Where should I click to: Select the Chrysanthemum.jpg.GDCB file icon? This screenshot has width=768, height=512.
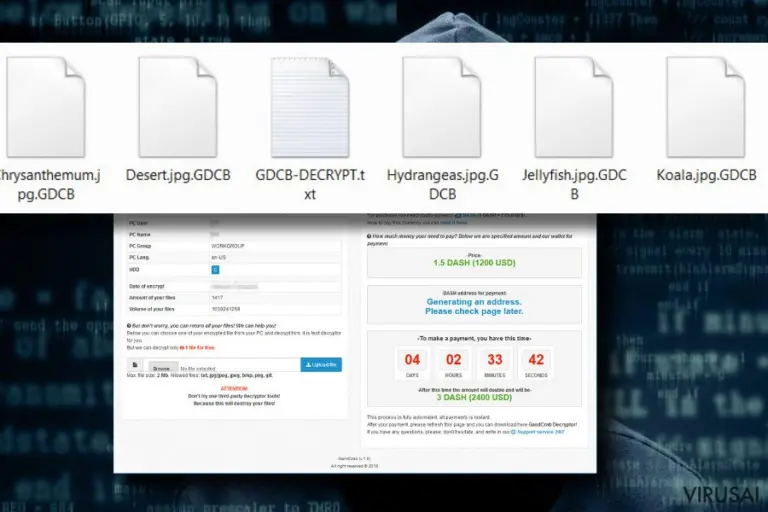tap(46, 107)
